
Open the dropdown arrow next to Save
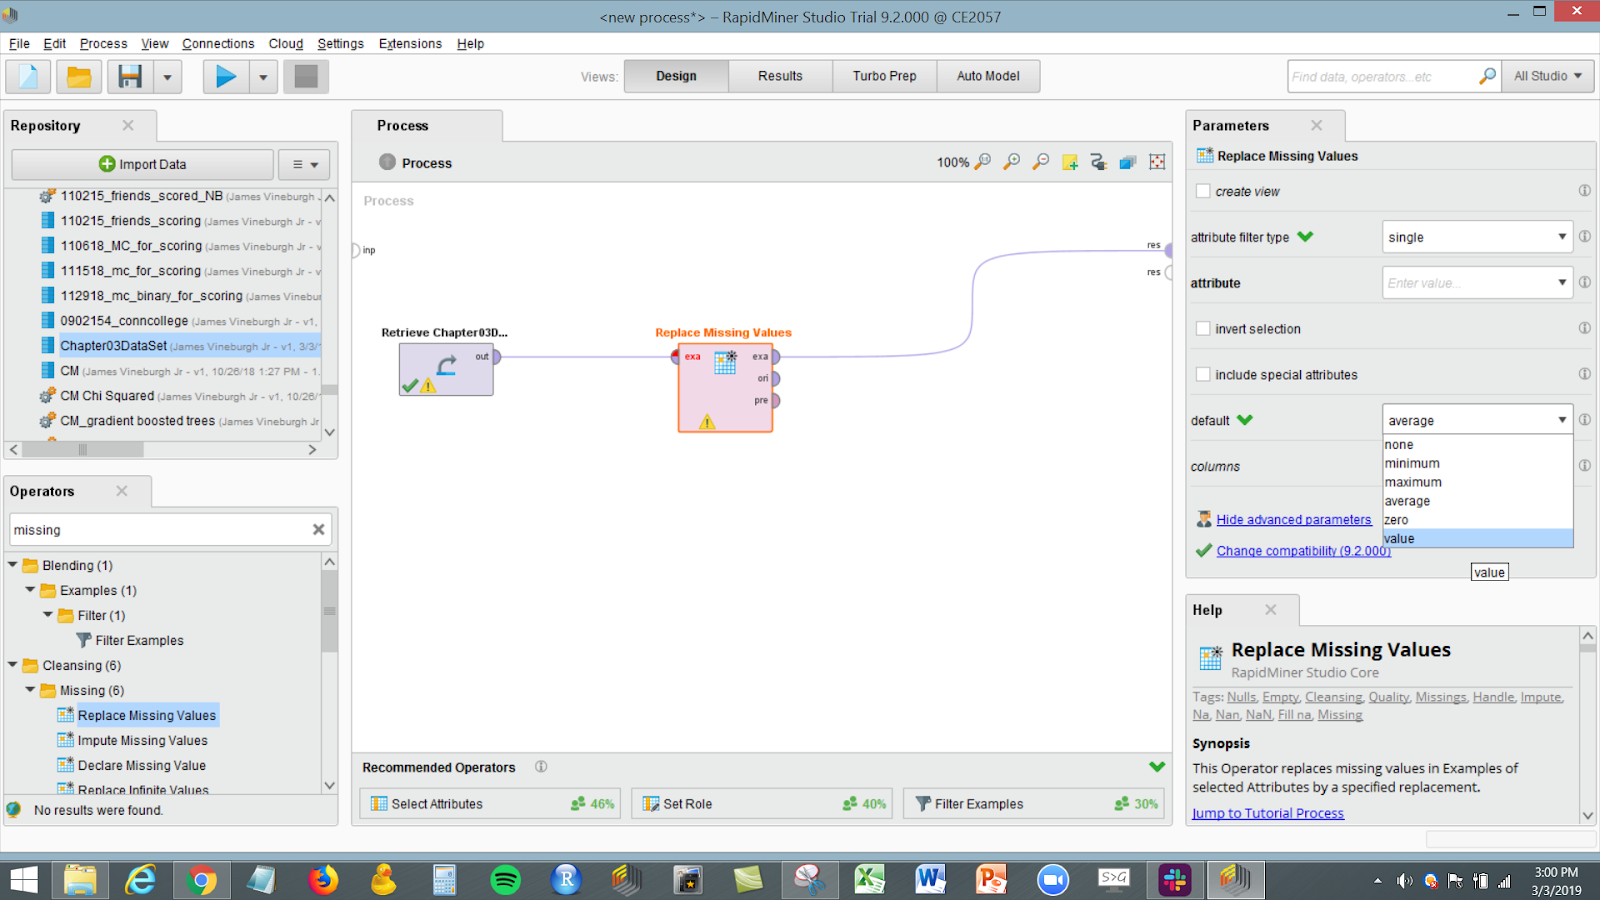tap(167, 76)
